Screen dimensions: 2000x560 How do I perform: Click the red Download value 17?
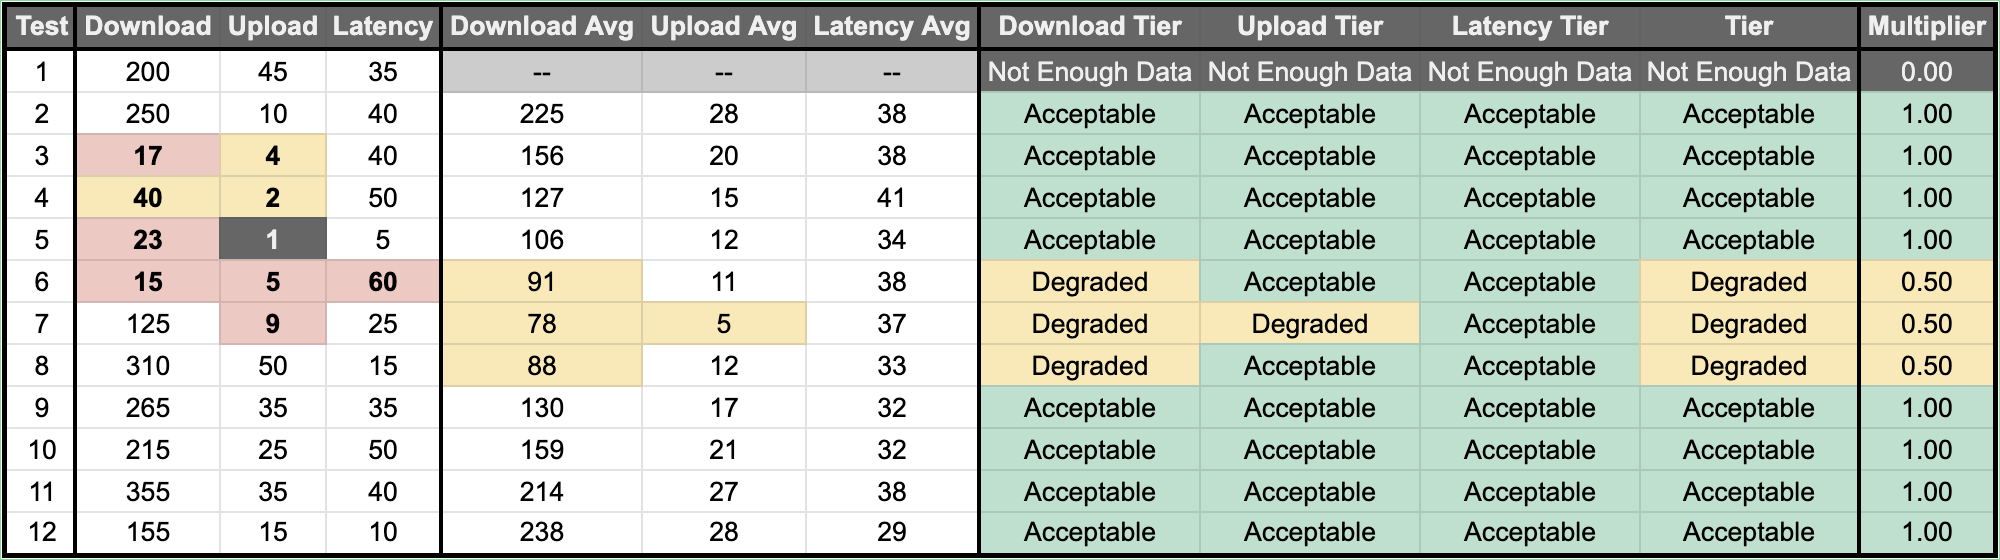tap(148, 156)
